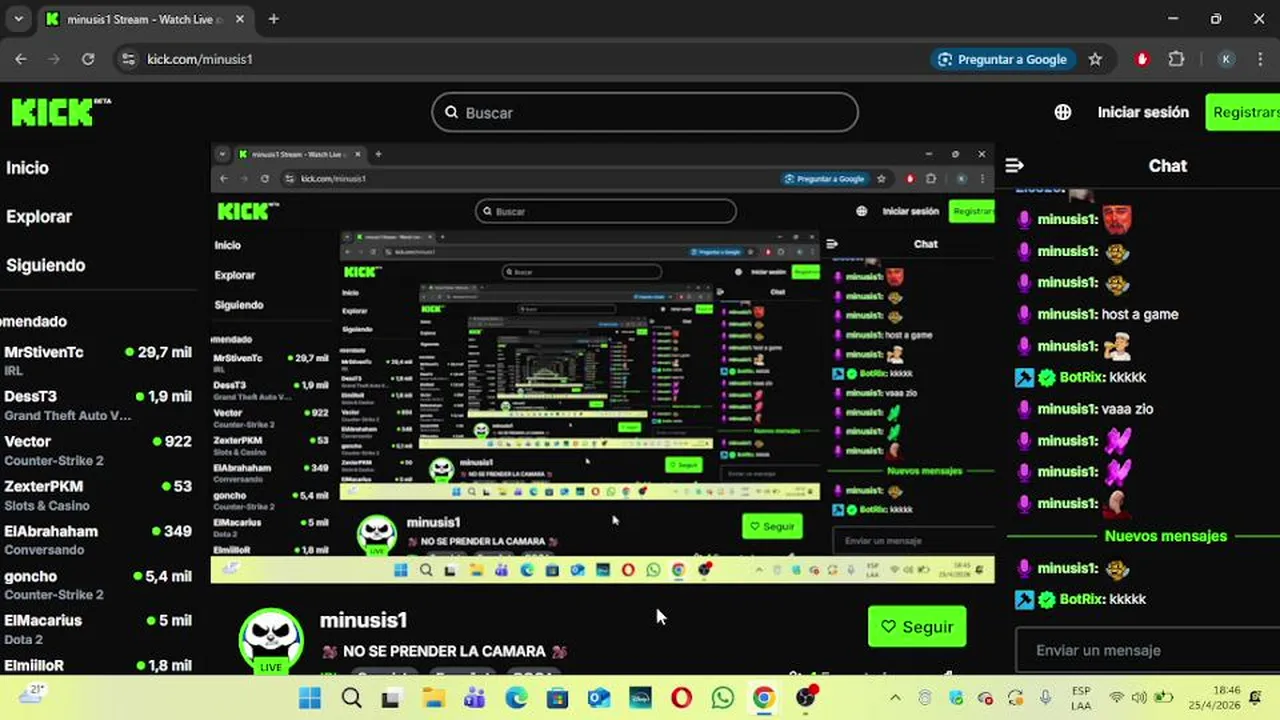The image size is (1280, 720).
Task: Click Iniciar sesión to log in
Action: coord(1143,112)
